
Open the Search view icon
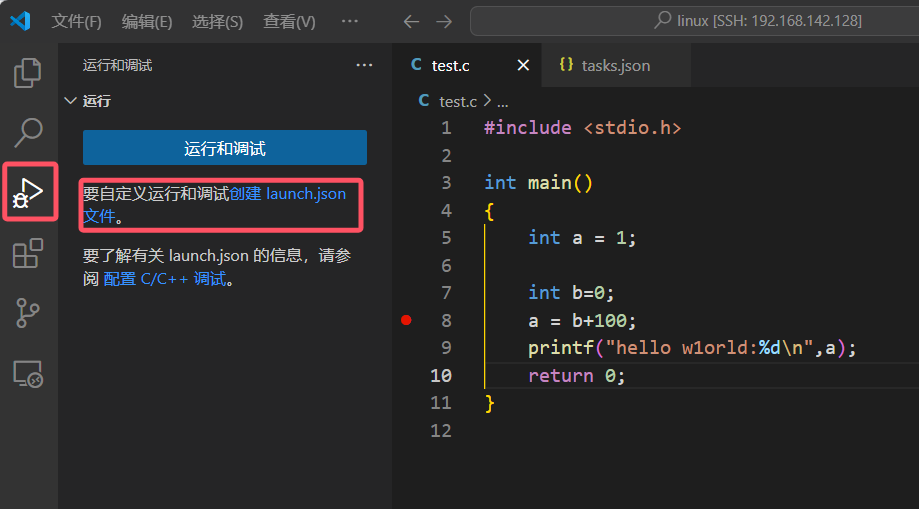[x=28, y=131]
